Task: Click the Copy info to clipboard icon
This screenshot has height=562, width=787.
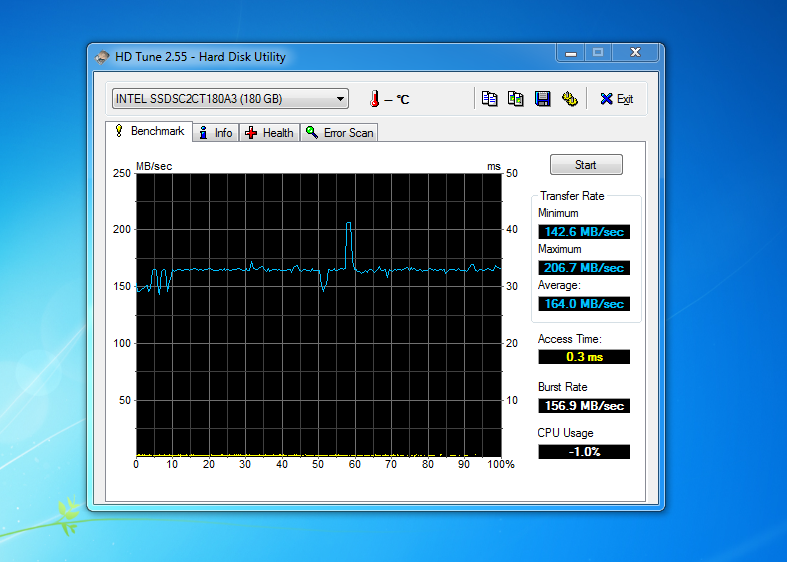Action: click(489, 98)
